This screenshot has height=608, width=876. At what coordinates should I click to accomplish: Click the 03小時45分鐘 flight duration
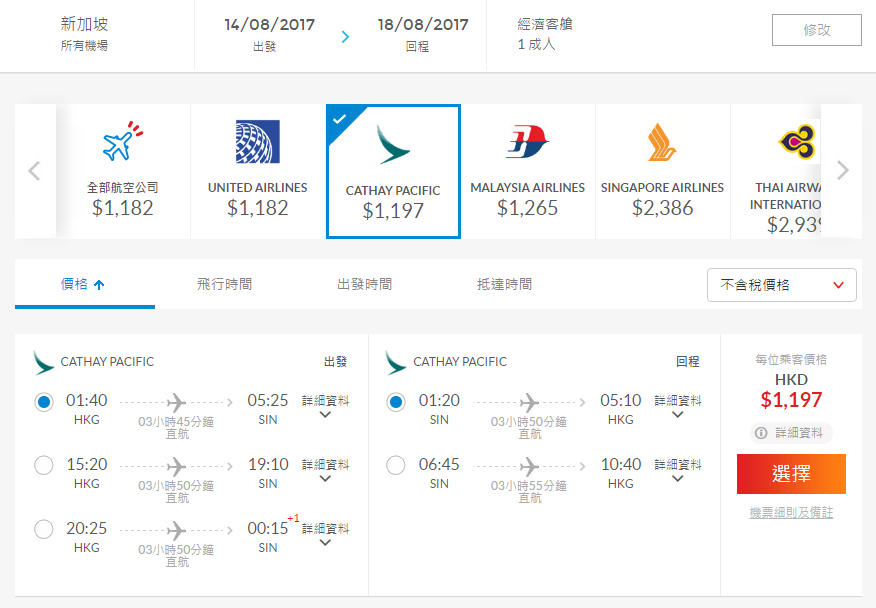pyautogui.click(x=176, y=422)
